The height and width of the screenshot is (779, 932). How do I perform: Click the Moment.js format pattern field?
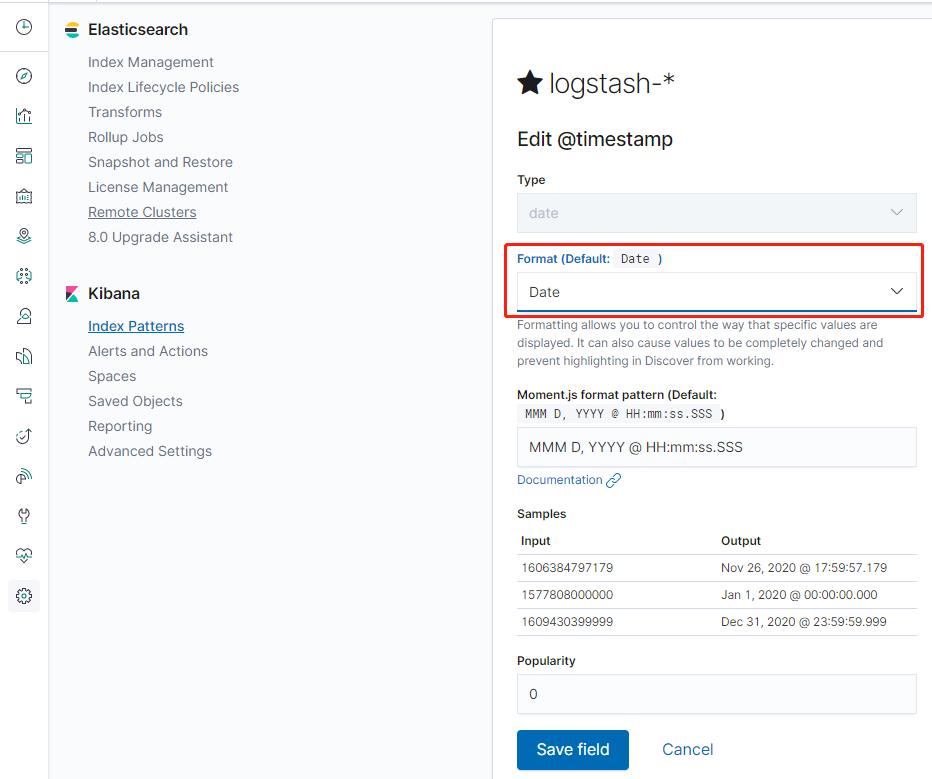[716, 447]
